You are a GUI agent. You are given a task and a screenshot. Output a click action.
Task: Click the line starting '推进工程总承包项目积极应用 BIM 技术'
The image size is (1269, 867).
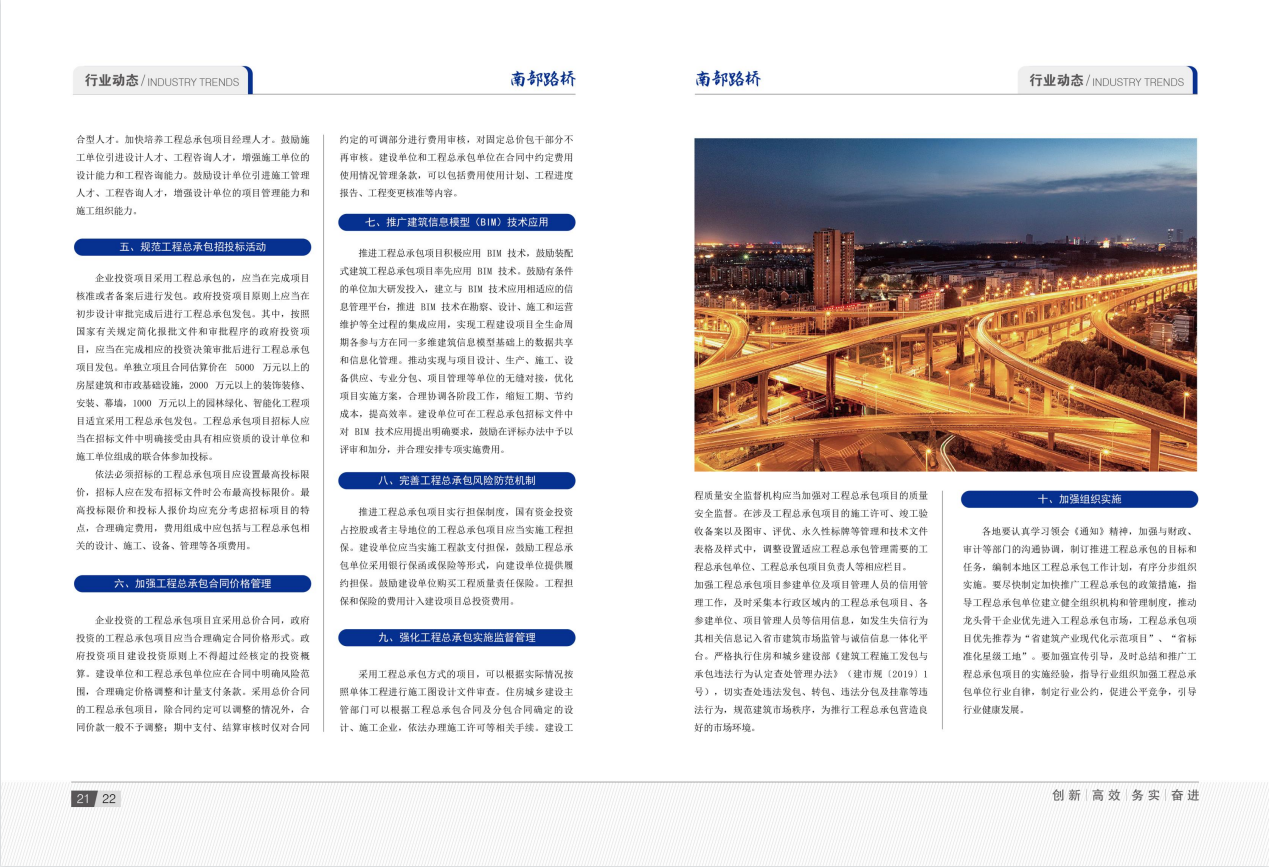coord(466,254)
